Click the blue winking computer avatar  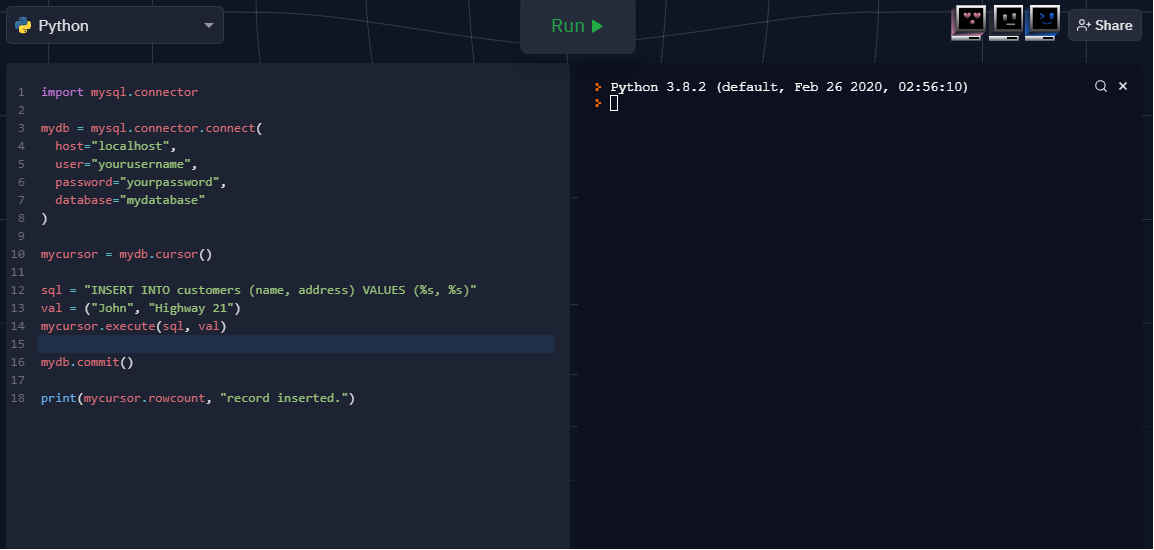[1042, 22]
